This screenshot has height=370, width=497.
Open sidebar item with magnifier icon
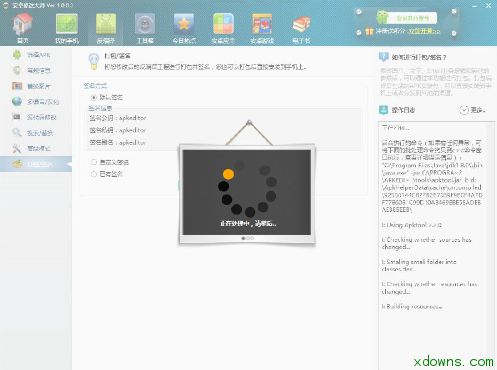point(36,133)
